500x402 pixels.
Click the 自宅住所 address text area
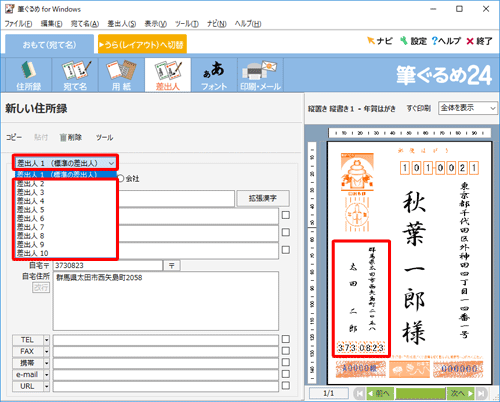(166, 301)
